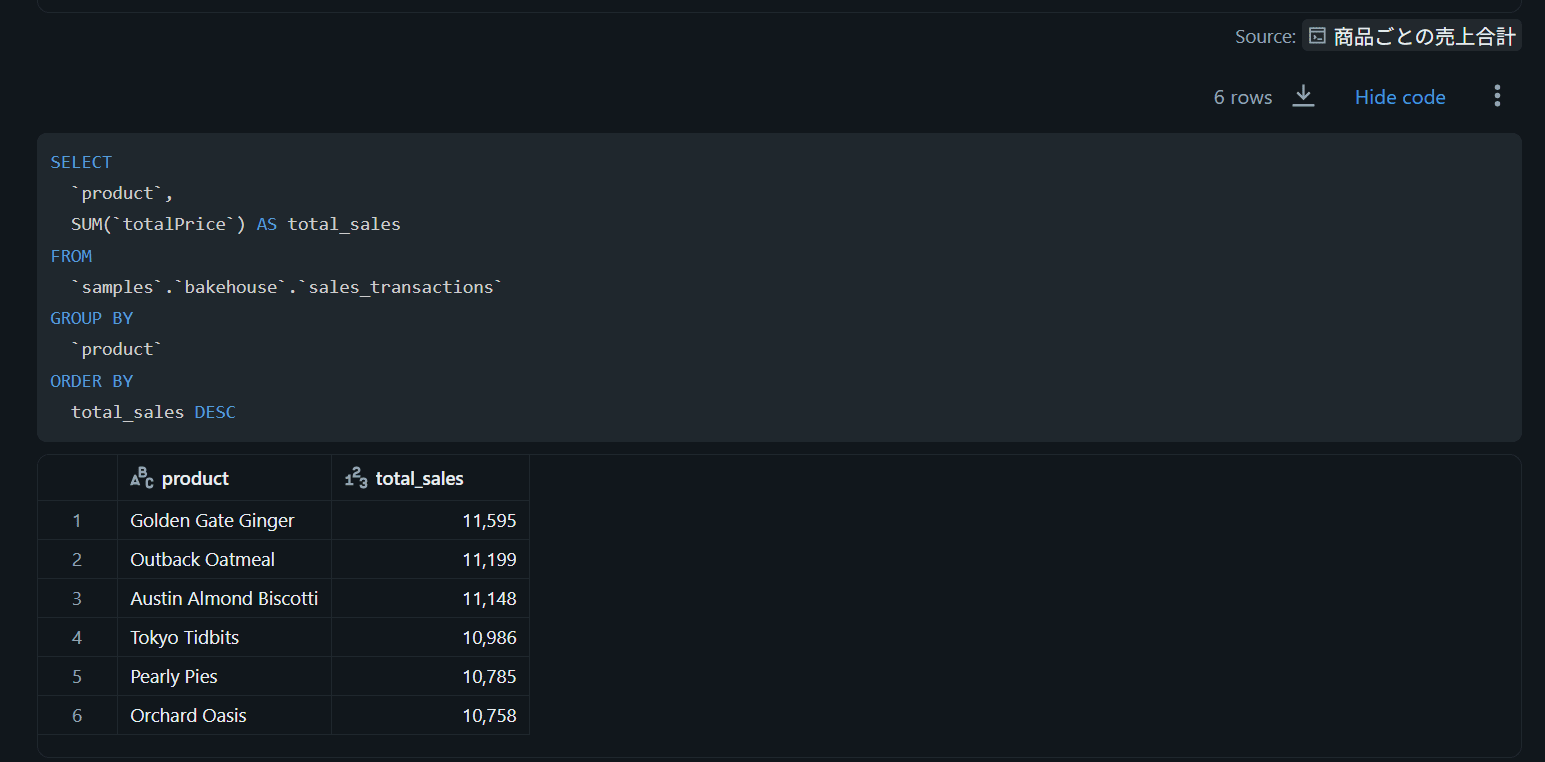Viewport: 1545px width, 762px height.
Task: Select the Golden Gate Ginger cell
Action: (x=212, y=520)
